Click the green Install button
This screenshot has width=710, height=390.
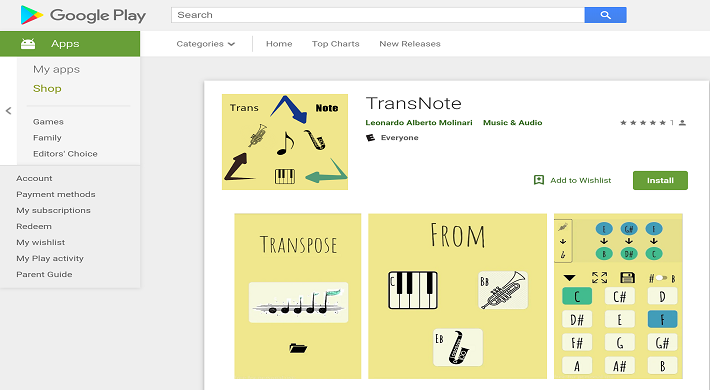660,180
